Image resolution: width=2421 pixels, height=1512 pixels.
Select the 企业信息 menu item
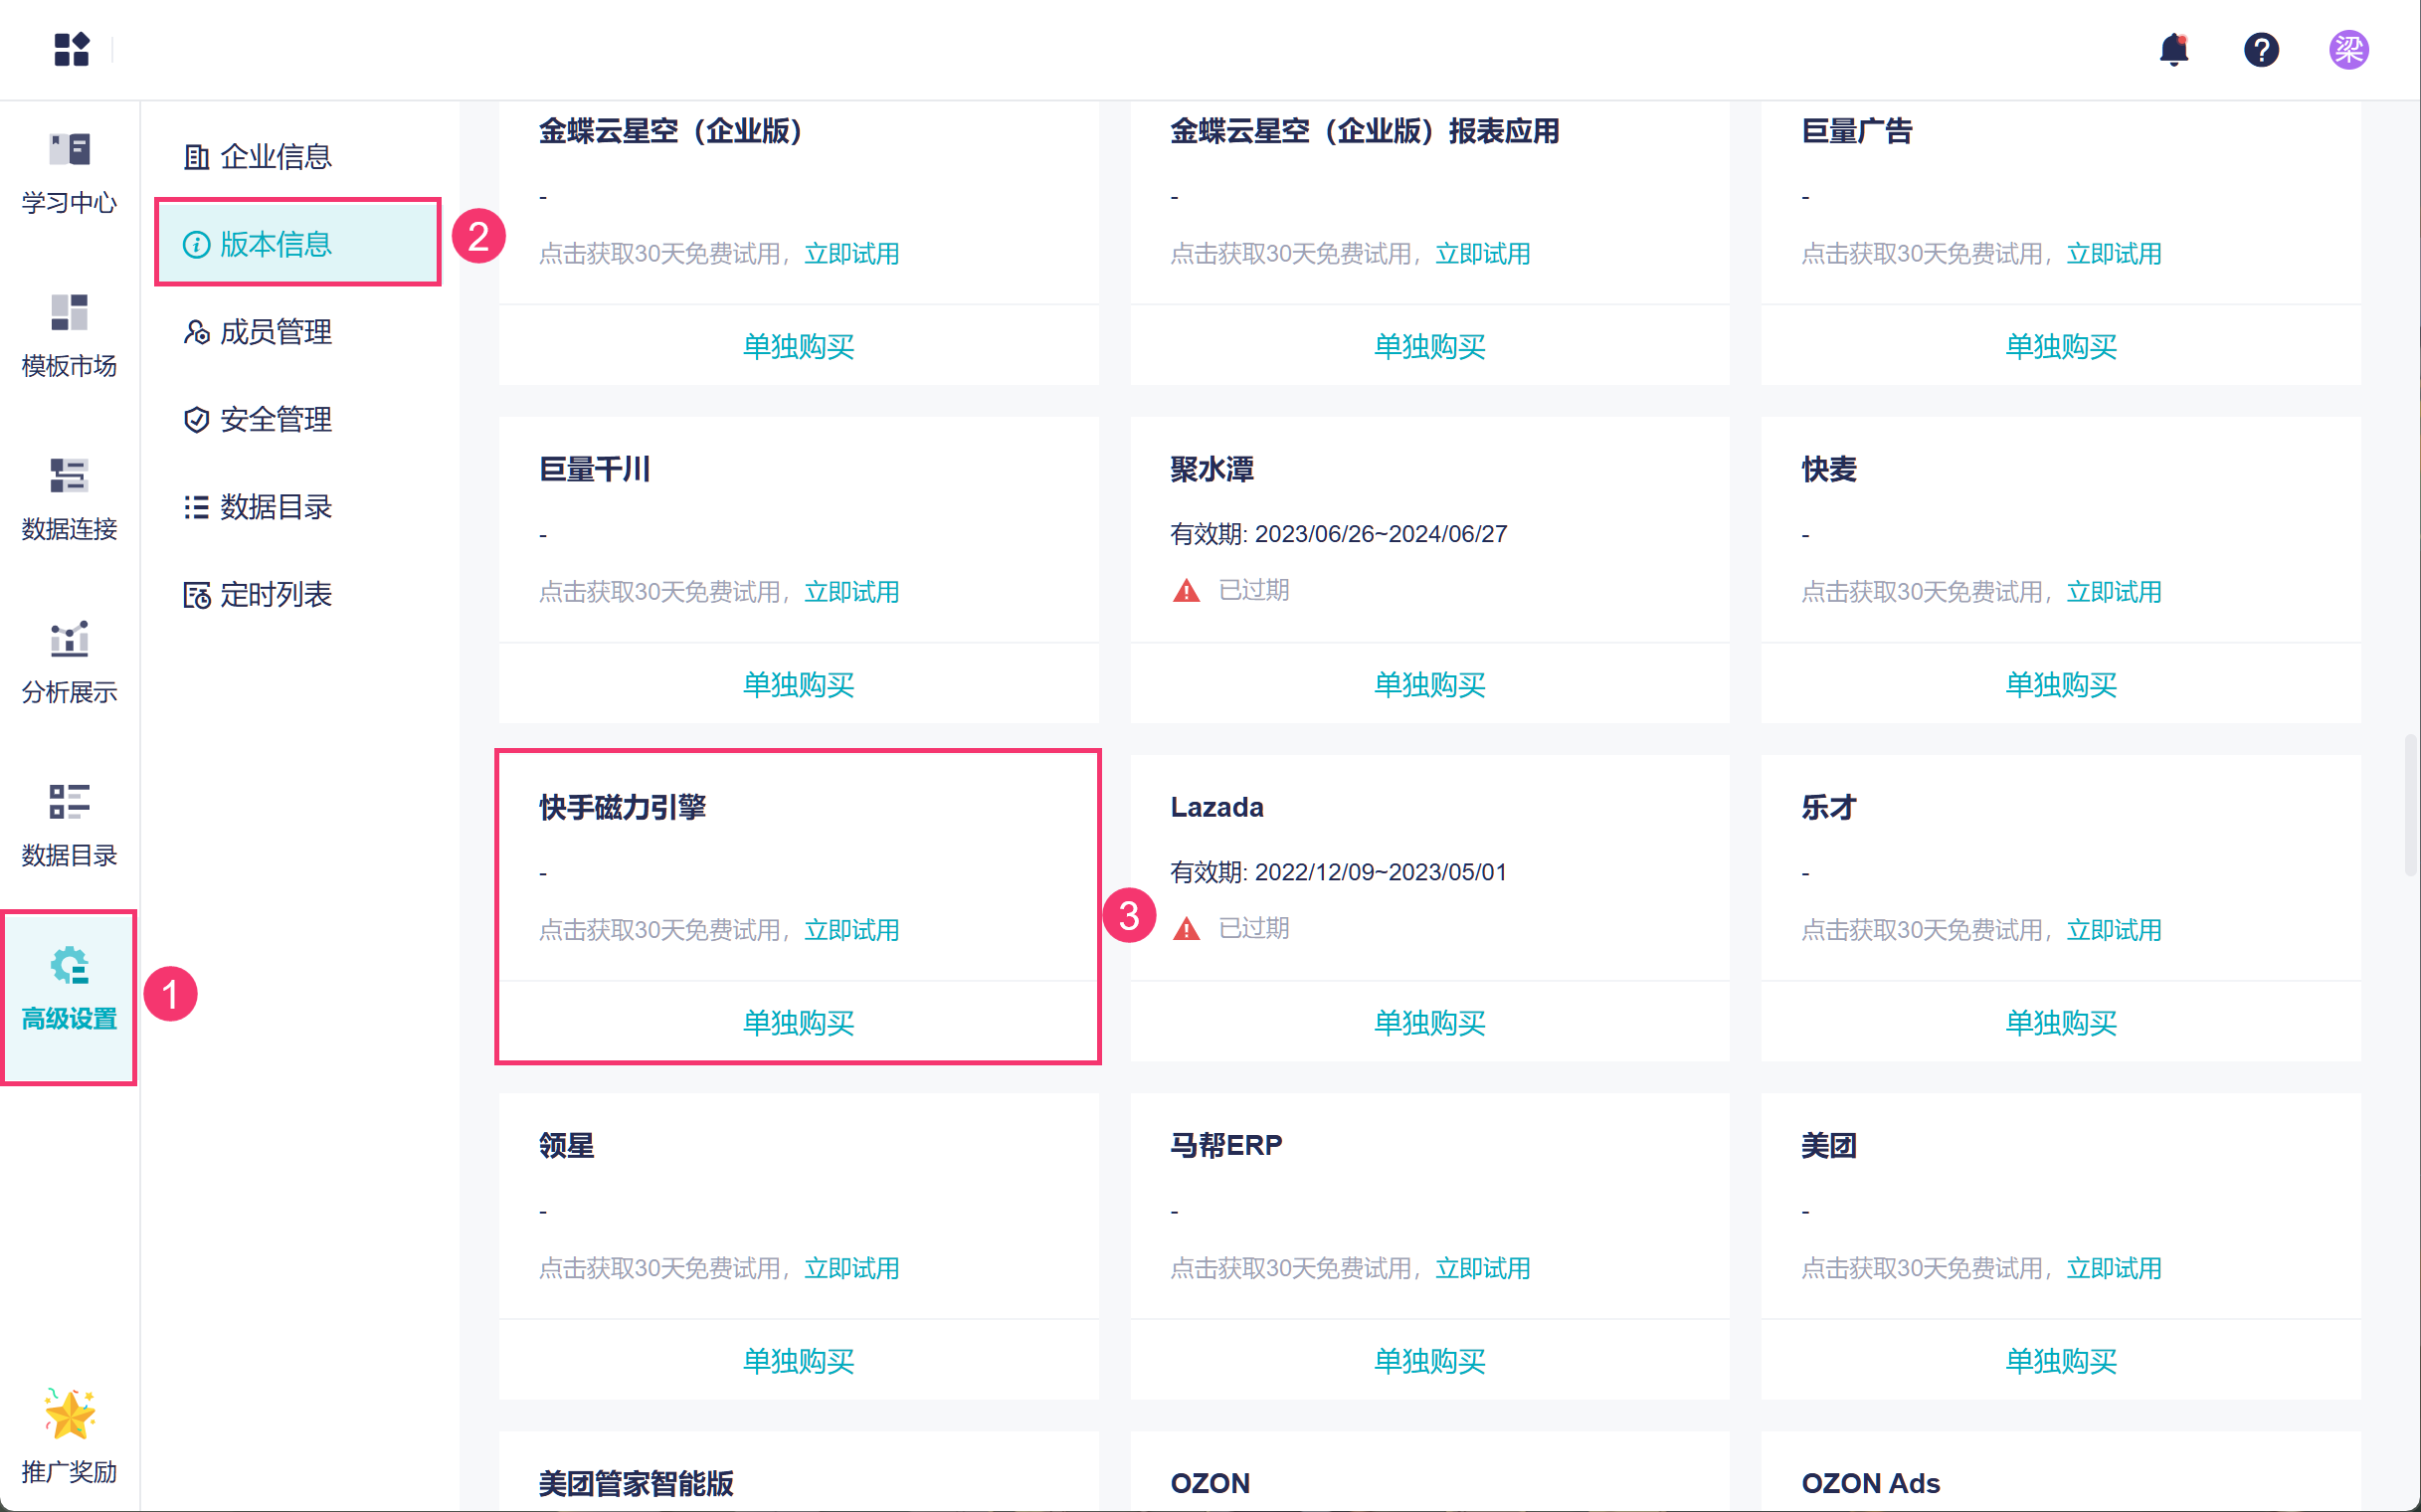[x=275, y=156]
